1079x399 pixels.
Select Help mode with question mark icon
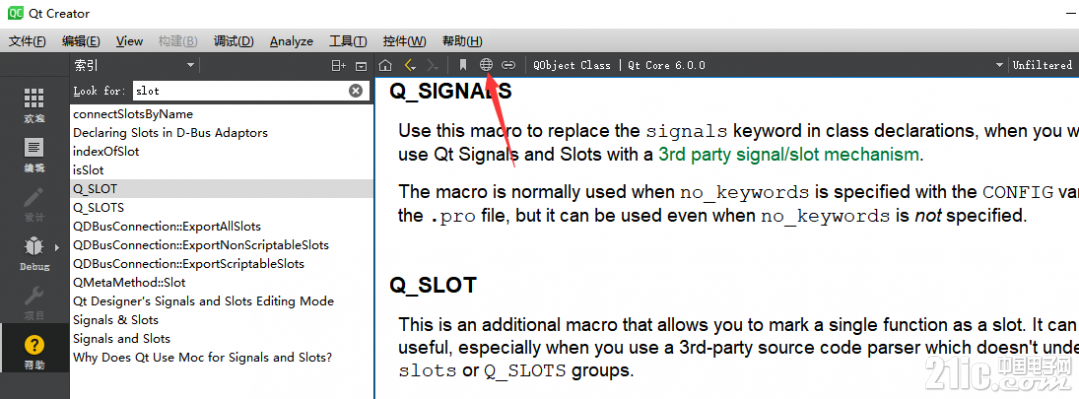coord(34,352)
